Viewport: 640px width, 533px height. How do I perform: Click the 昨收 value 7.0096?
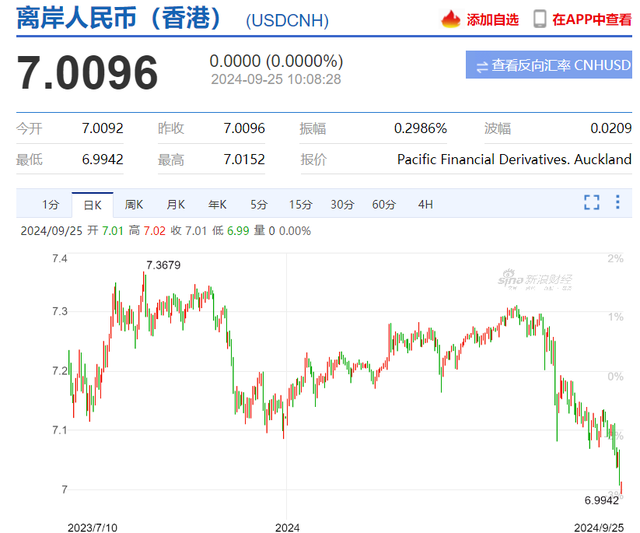click(244, 129)
